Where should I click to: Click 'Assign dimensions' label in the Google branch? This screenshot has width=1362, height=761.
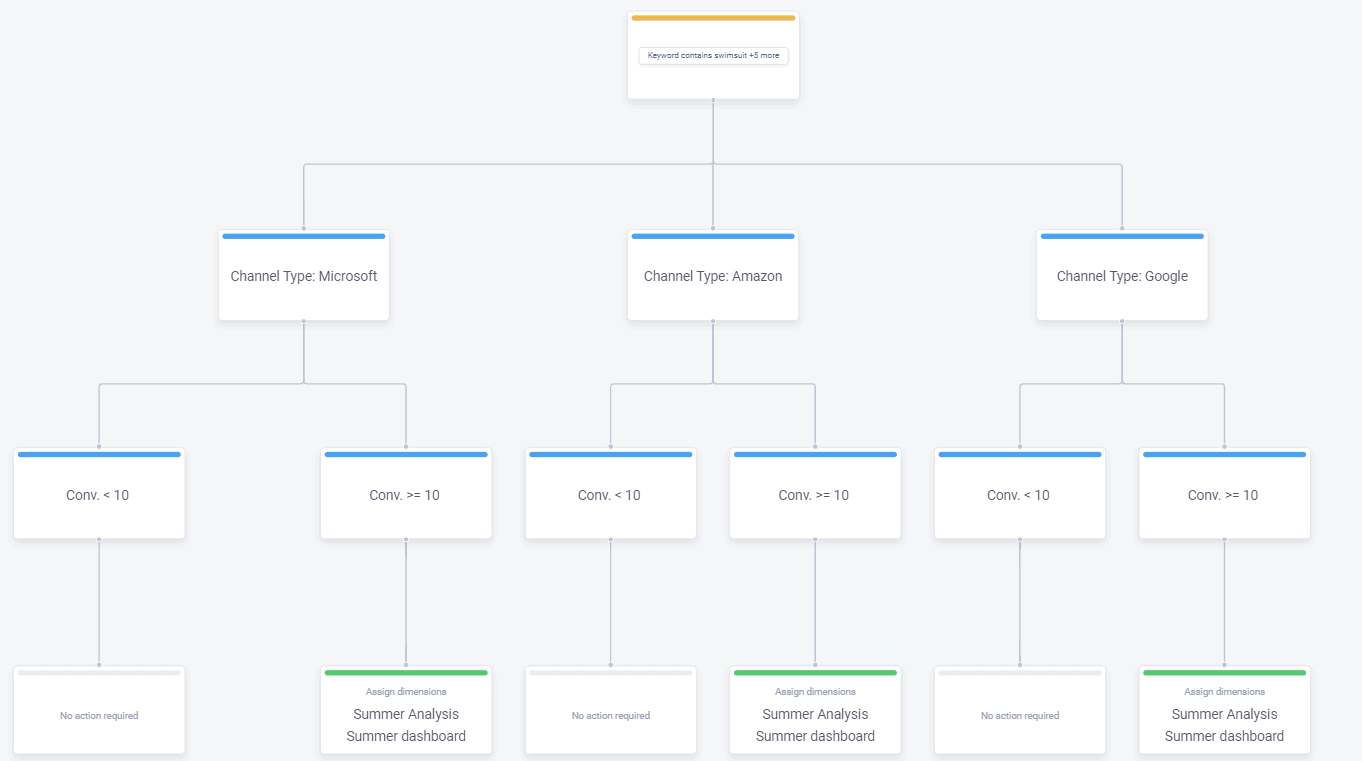click(1224, 692)
